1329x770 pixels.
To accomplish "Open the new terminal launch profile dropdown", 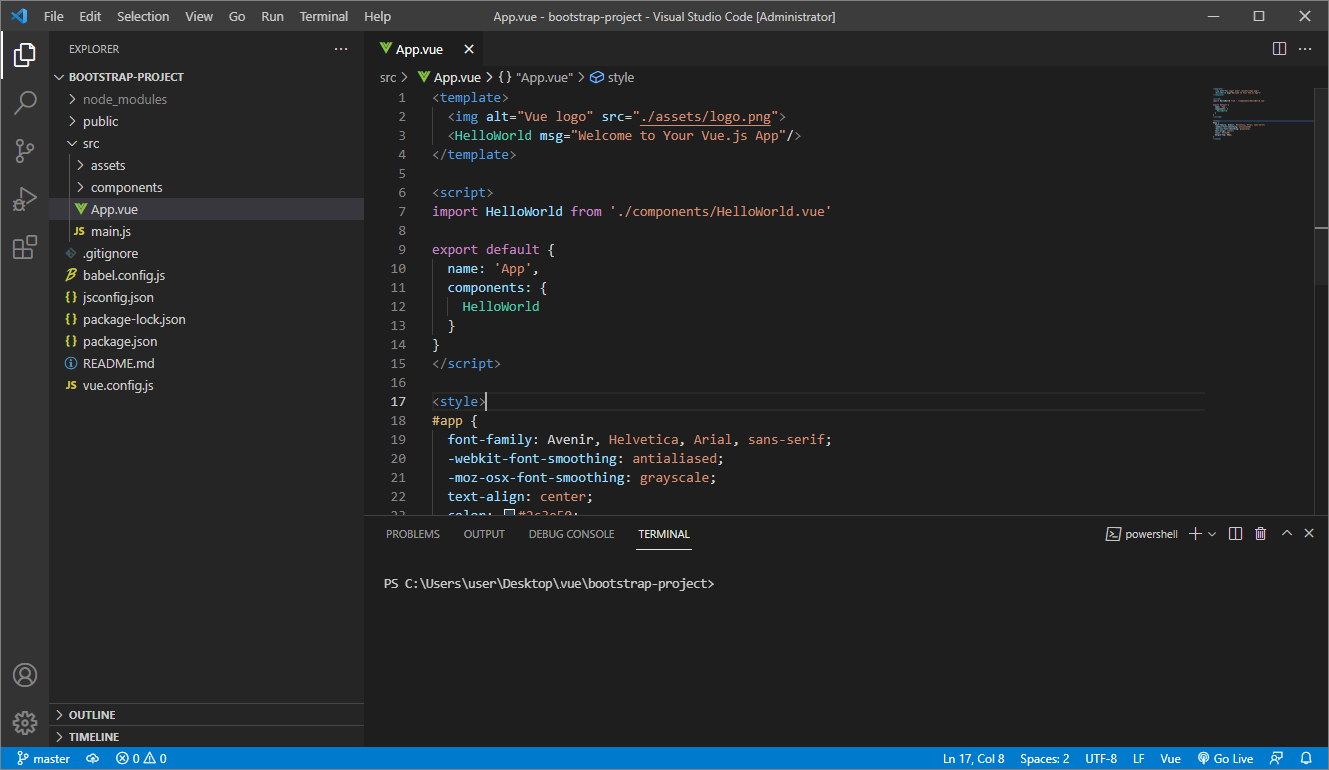I will [x=1212, y=534].
